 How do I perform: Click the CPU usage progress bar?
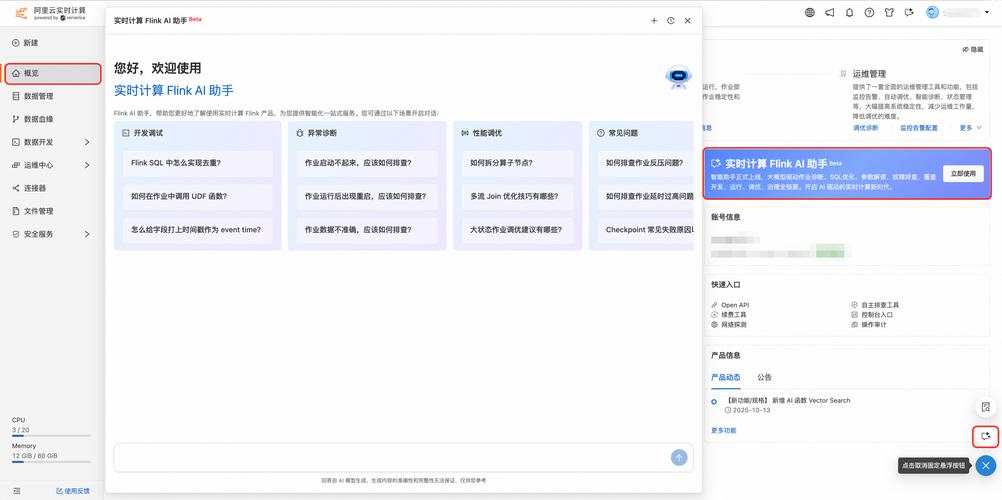point(51,436)
